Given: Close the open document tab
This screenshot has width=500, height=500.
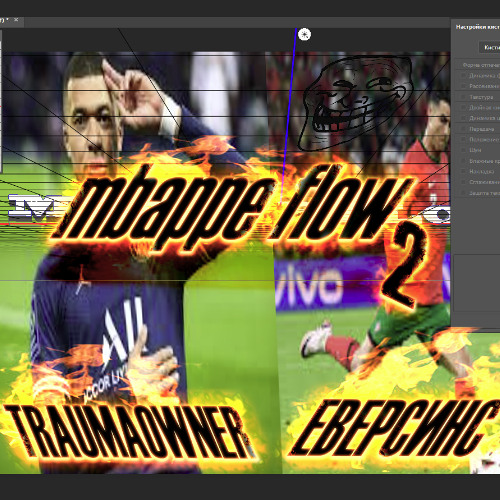Looking at the screenshot, I should point(16,20).
